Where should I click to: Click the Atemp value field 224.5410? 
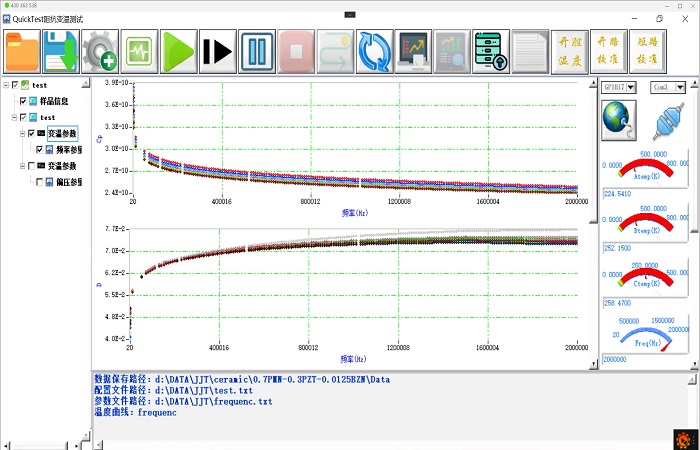644,194
